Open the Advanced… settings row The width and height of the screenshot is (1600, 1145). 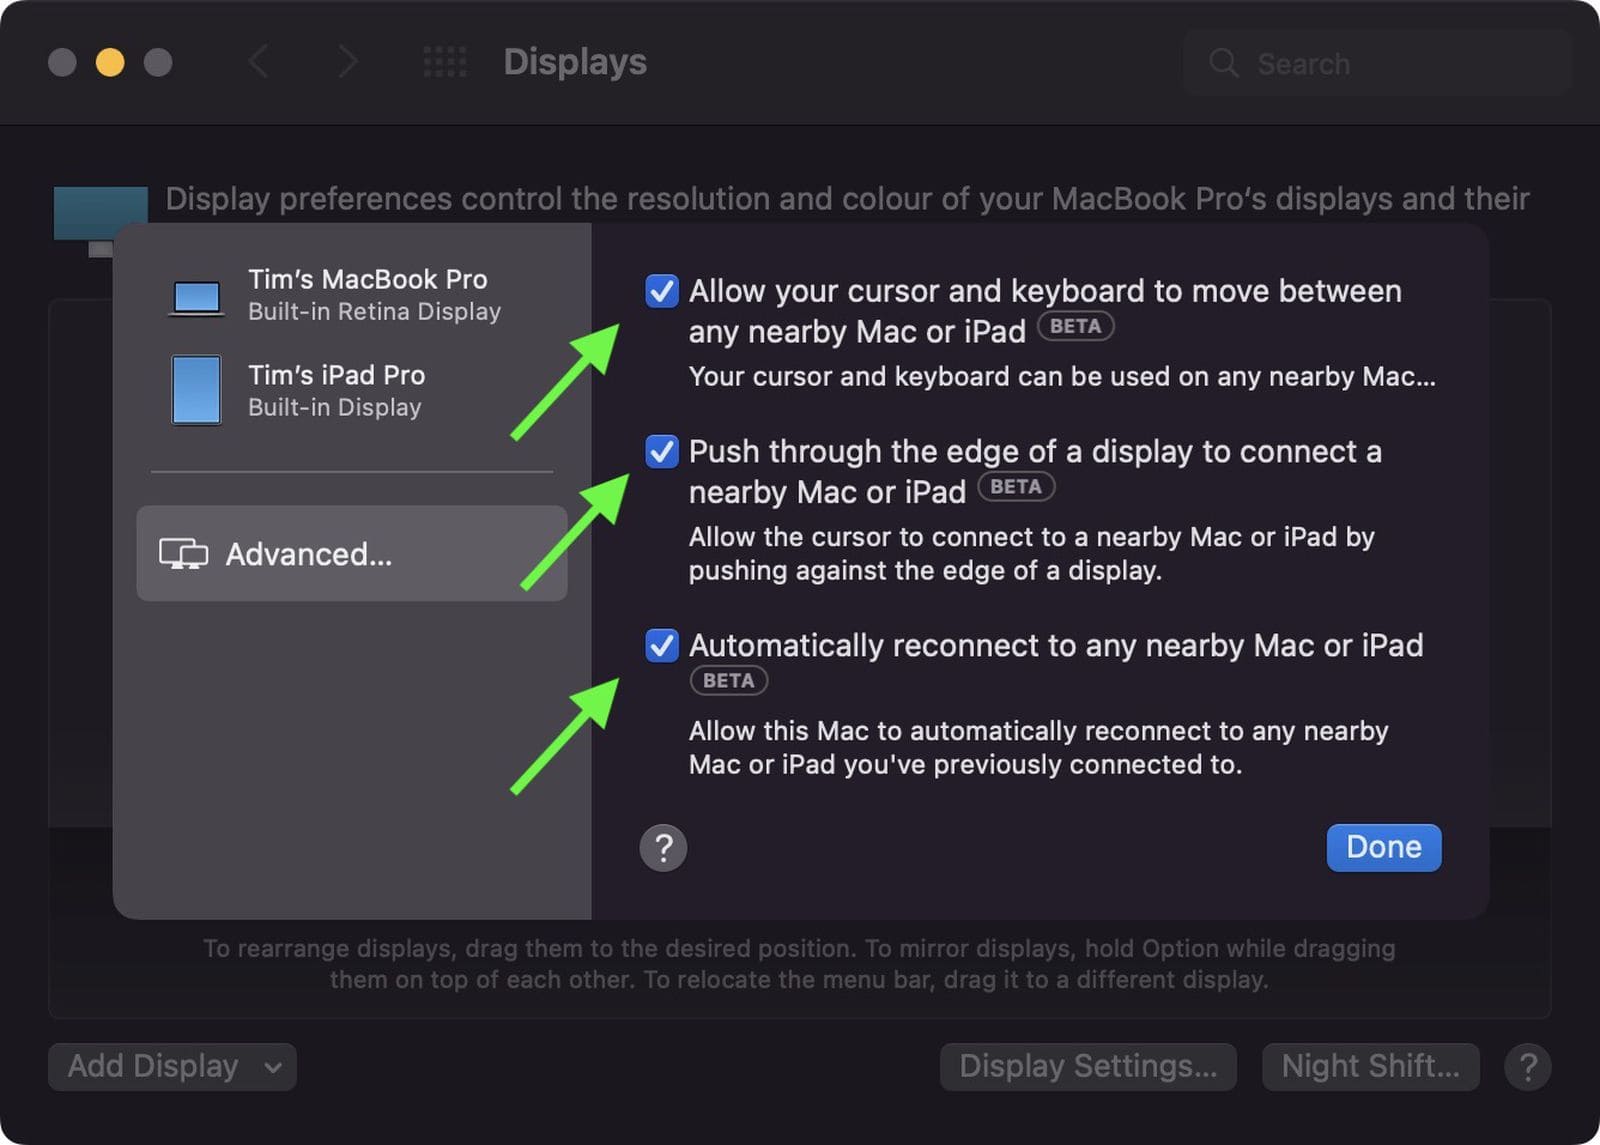352,553
